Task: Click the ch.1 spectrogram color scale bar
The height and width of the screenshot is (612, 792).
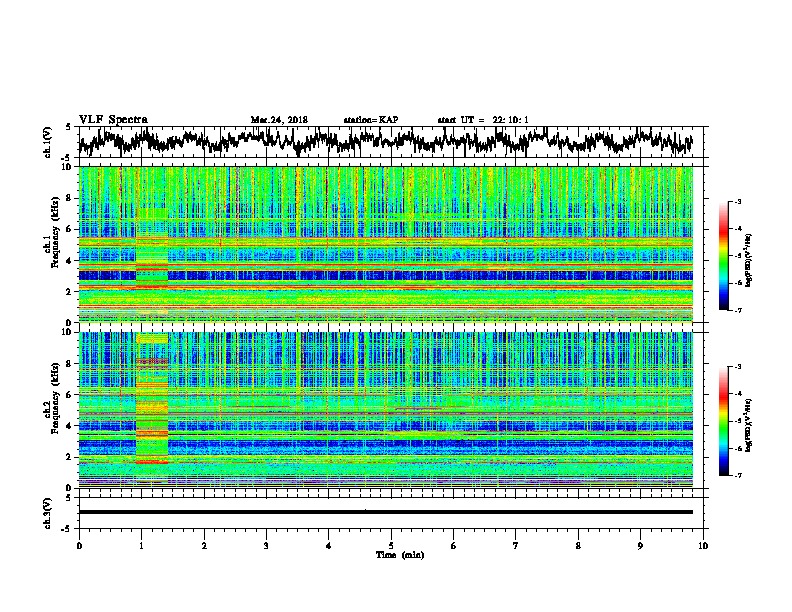Action: [724, 256]
